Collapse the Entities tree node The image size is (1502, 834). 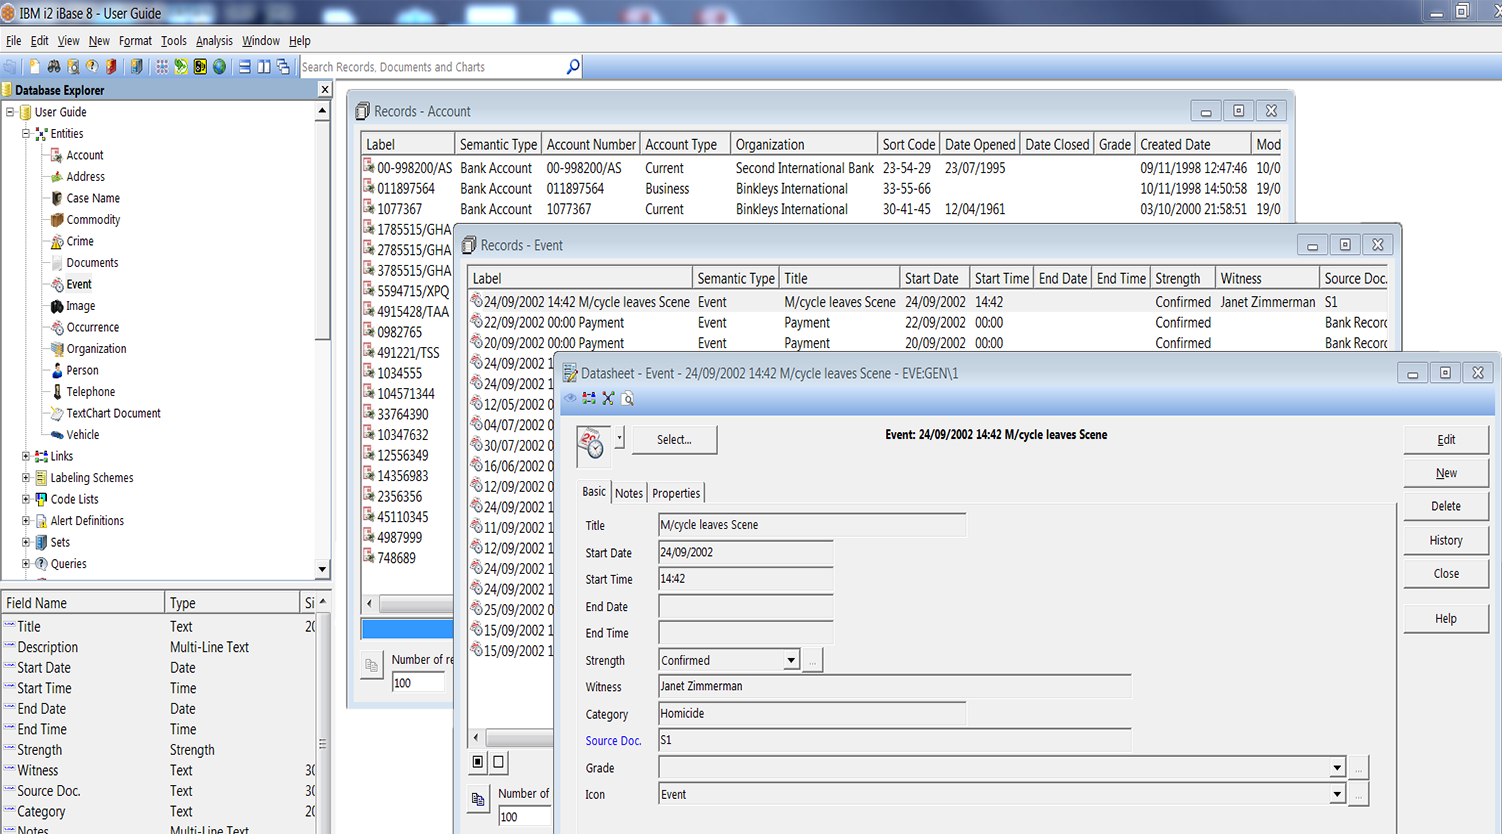click(x=26, y=133)
